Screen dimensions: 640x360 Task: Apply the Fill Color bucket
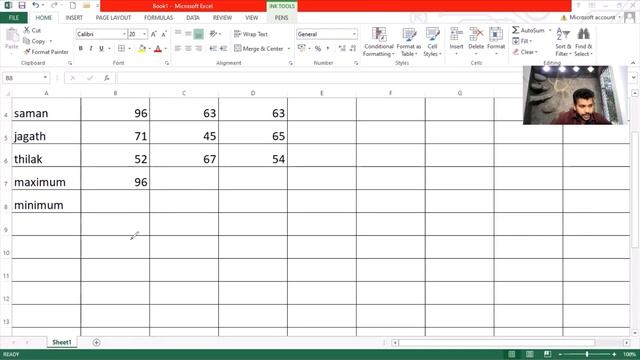(142, 49)
